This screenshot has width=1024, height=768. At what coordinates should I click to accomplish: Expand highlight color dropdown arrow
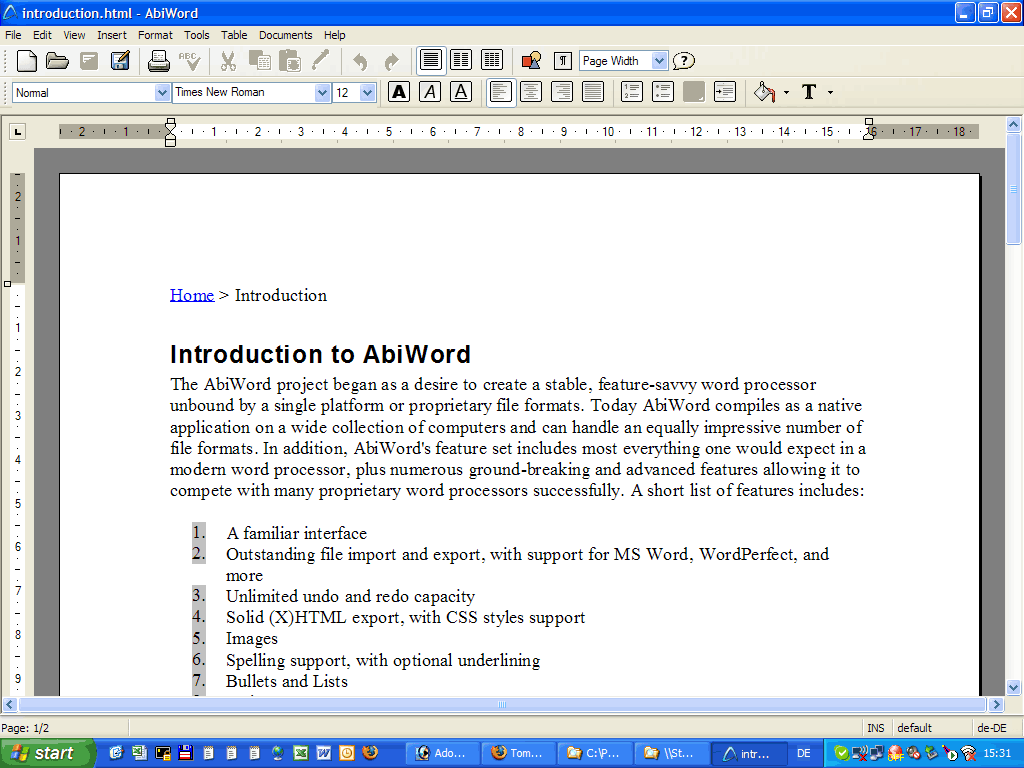tap(786, 93)
